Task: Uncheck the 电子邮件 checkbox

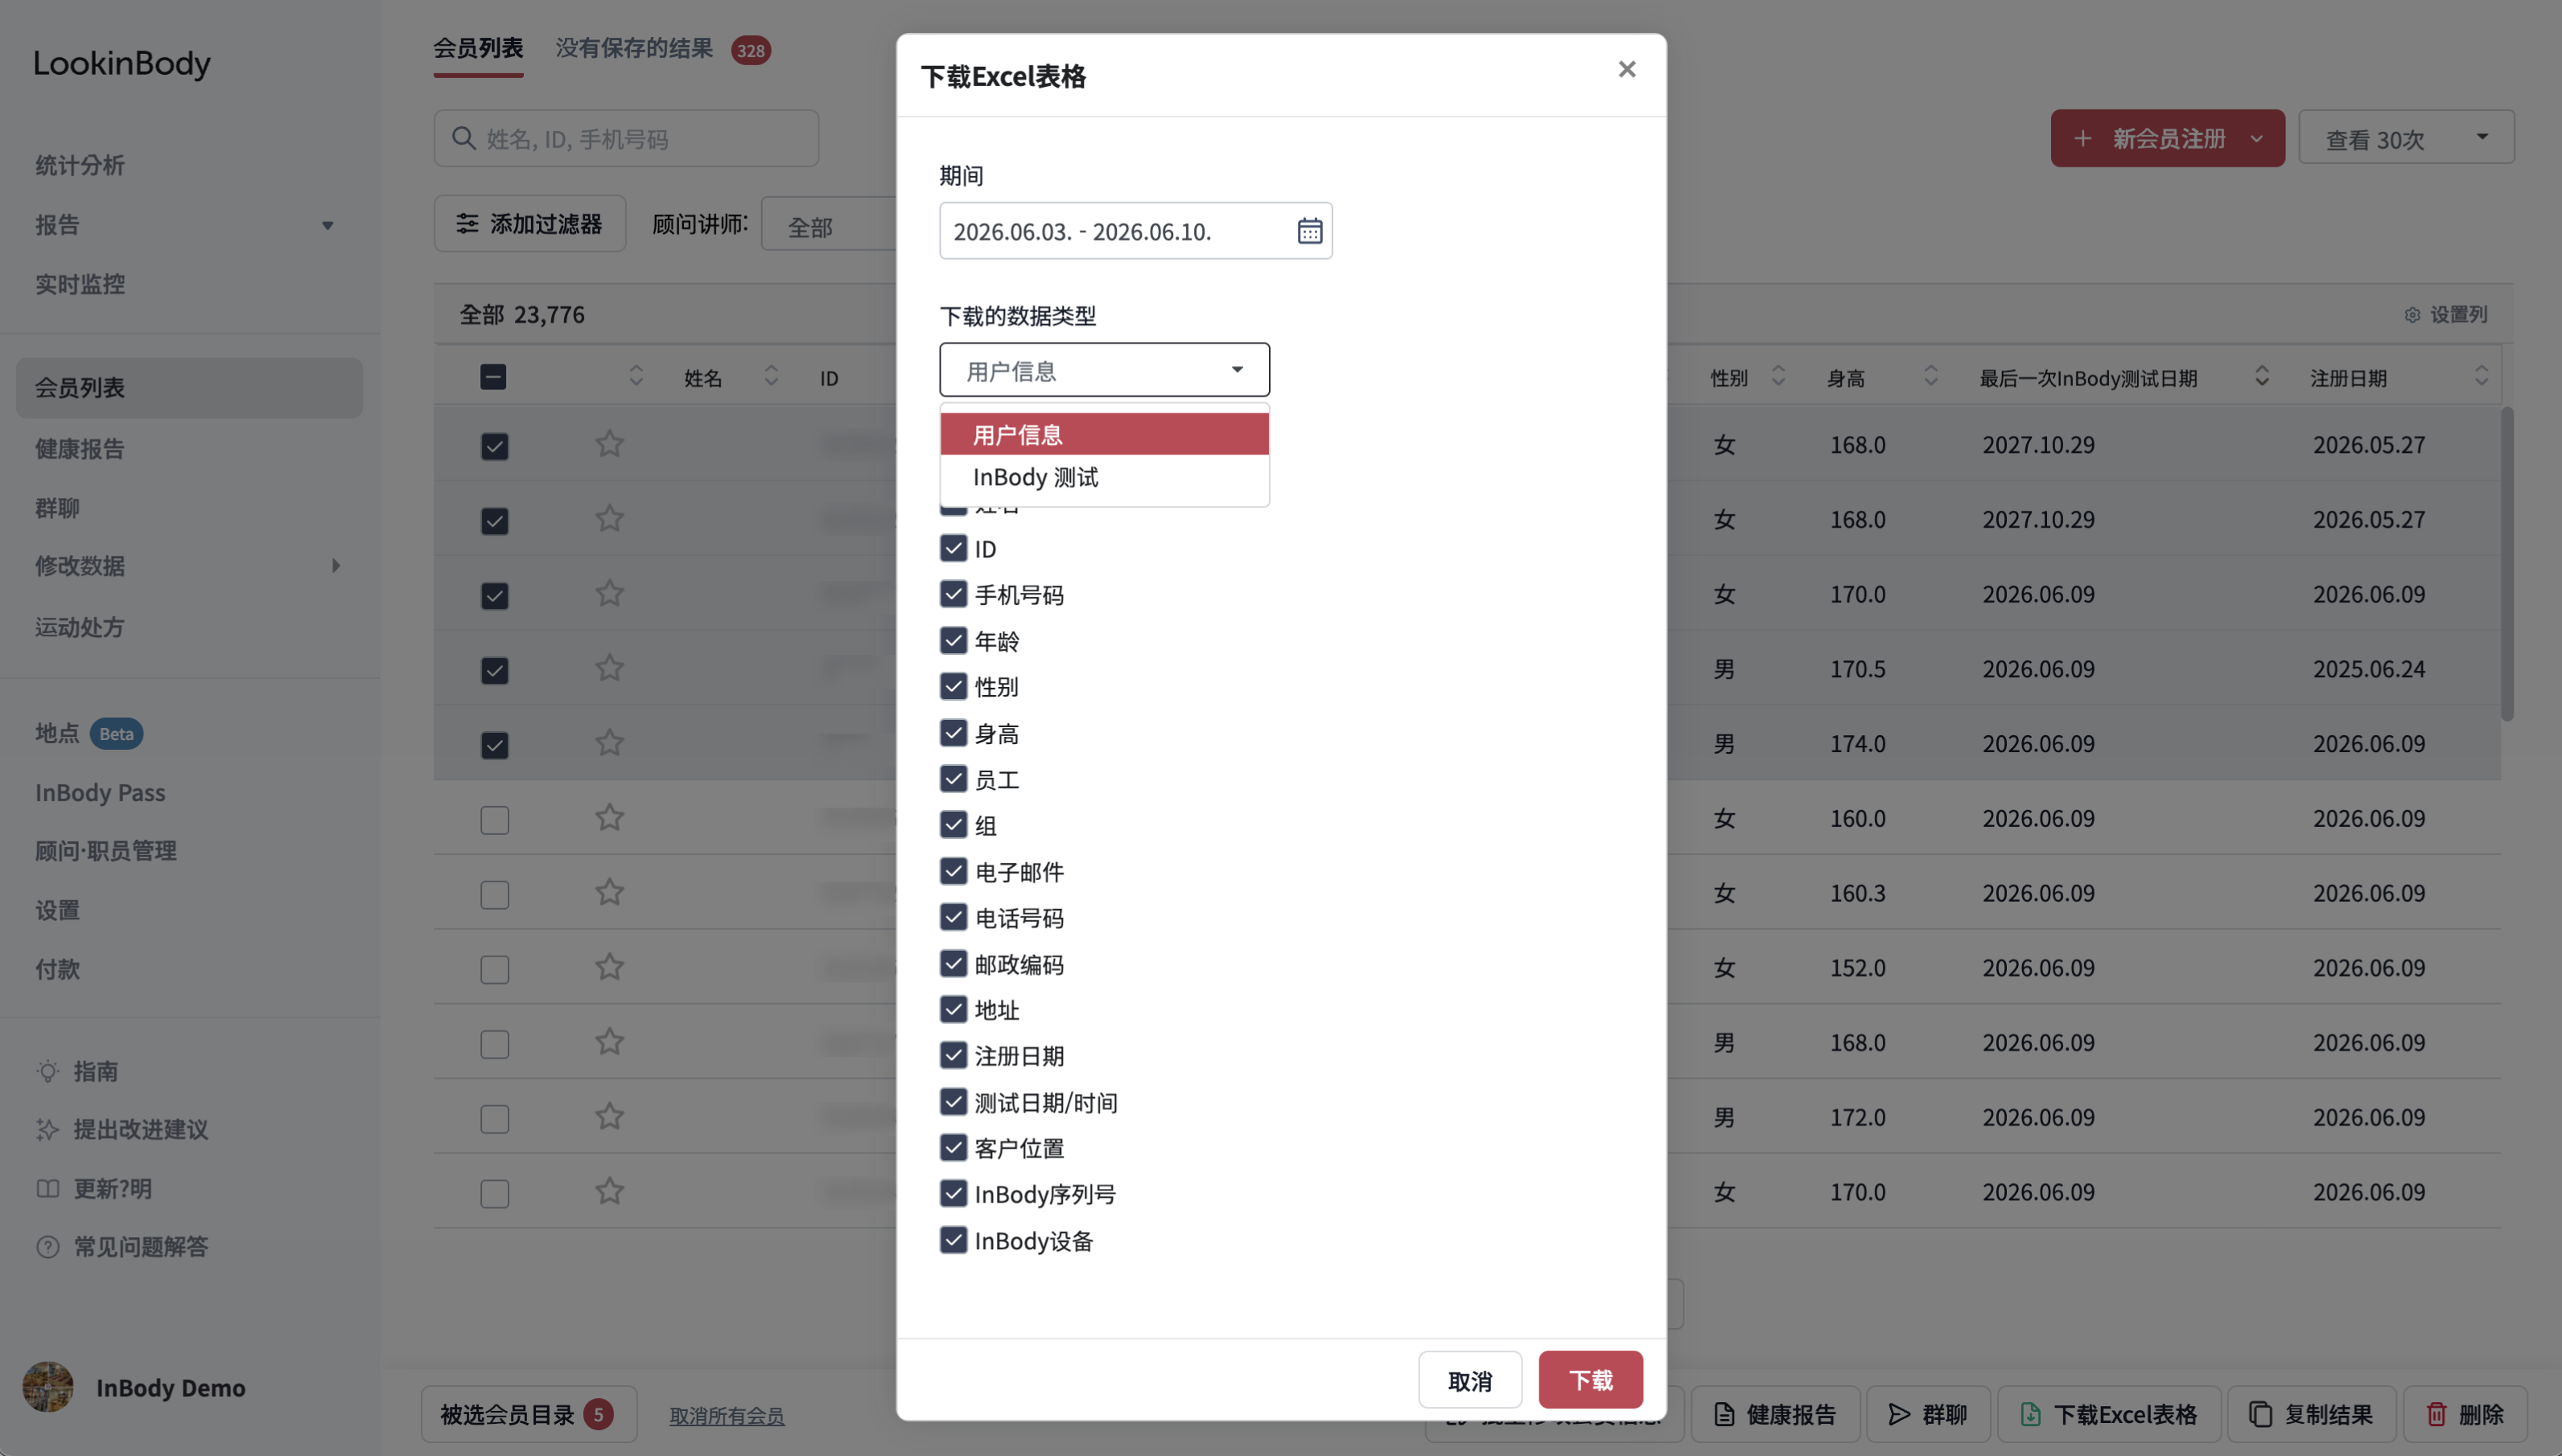Action: 953,871
